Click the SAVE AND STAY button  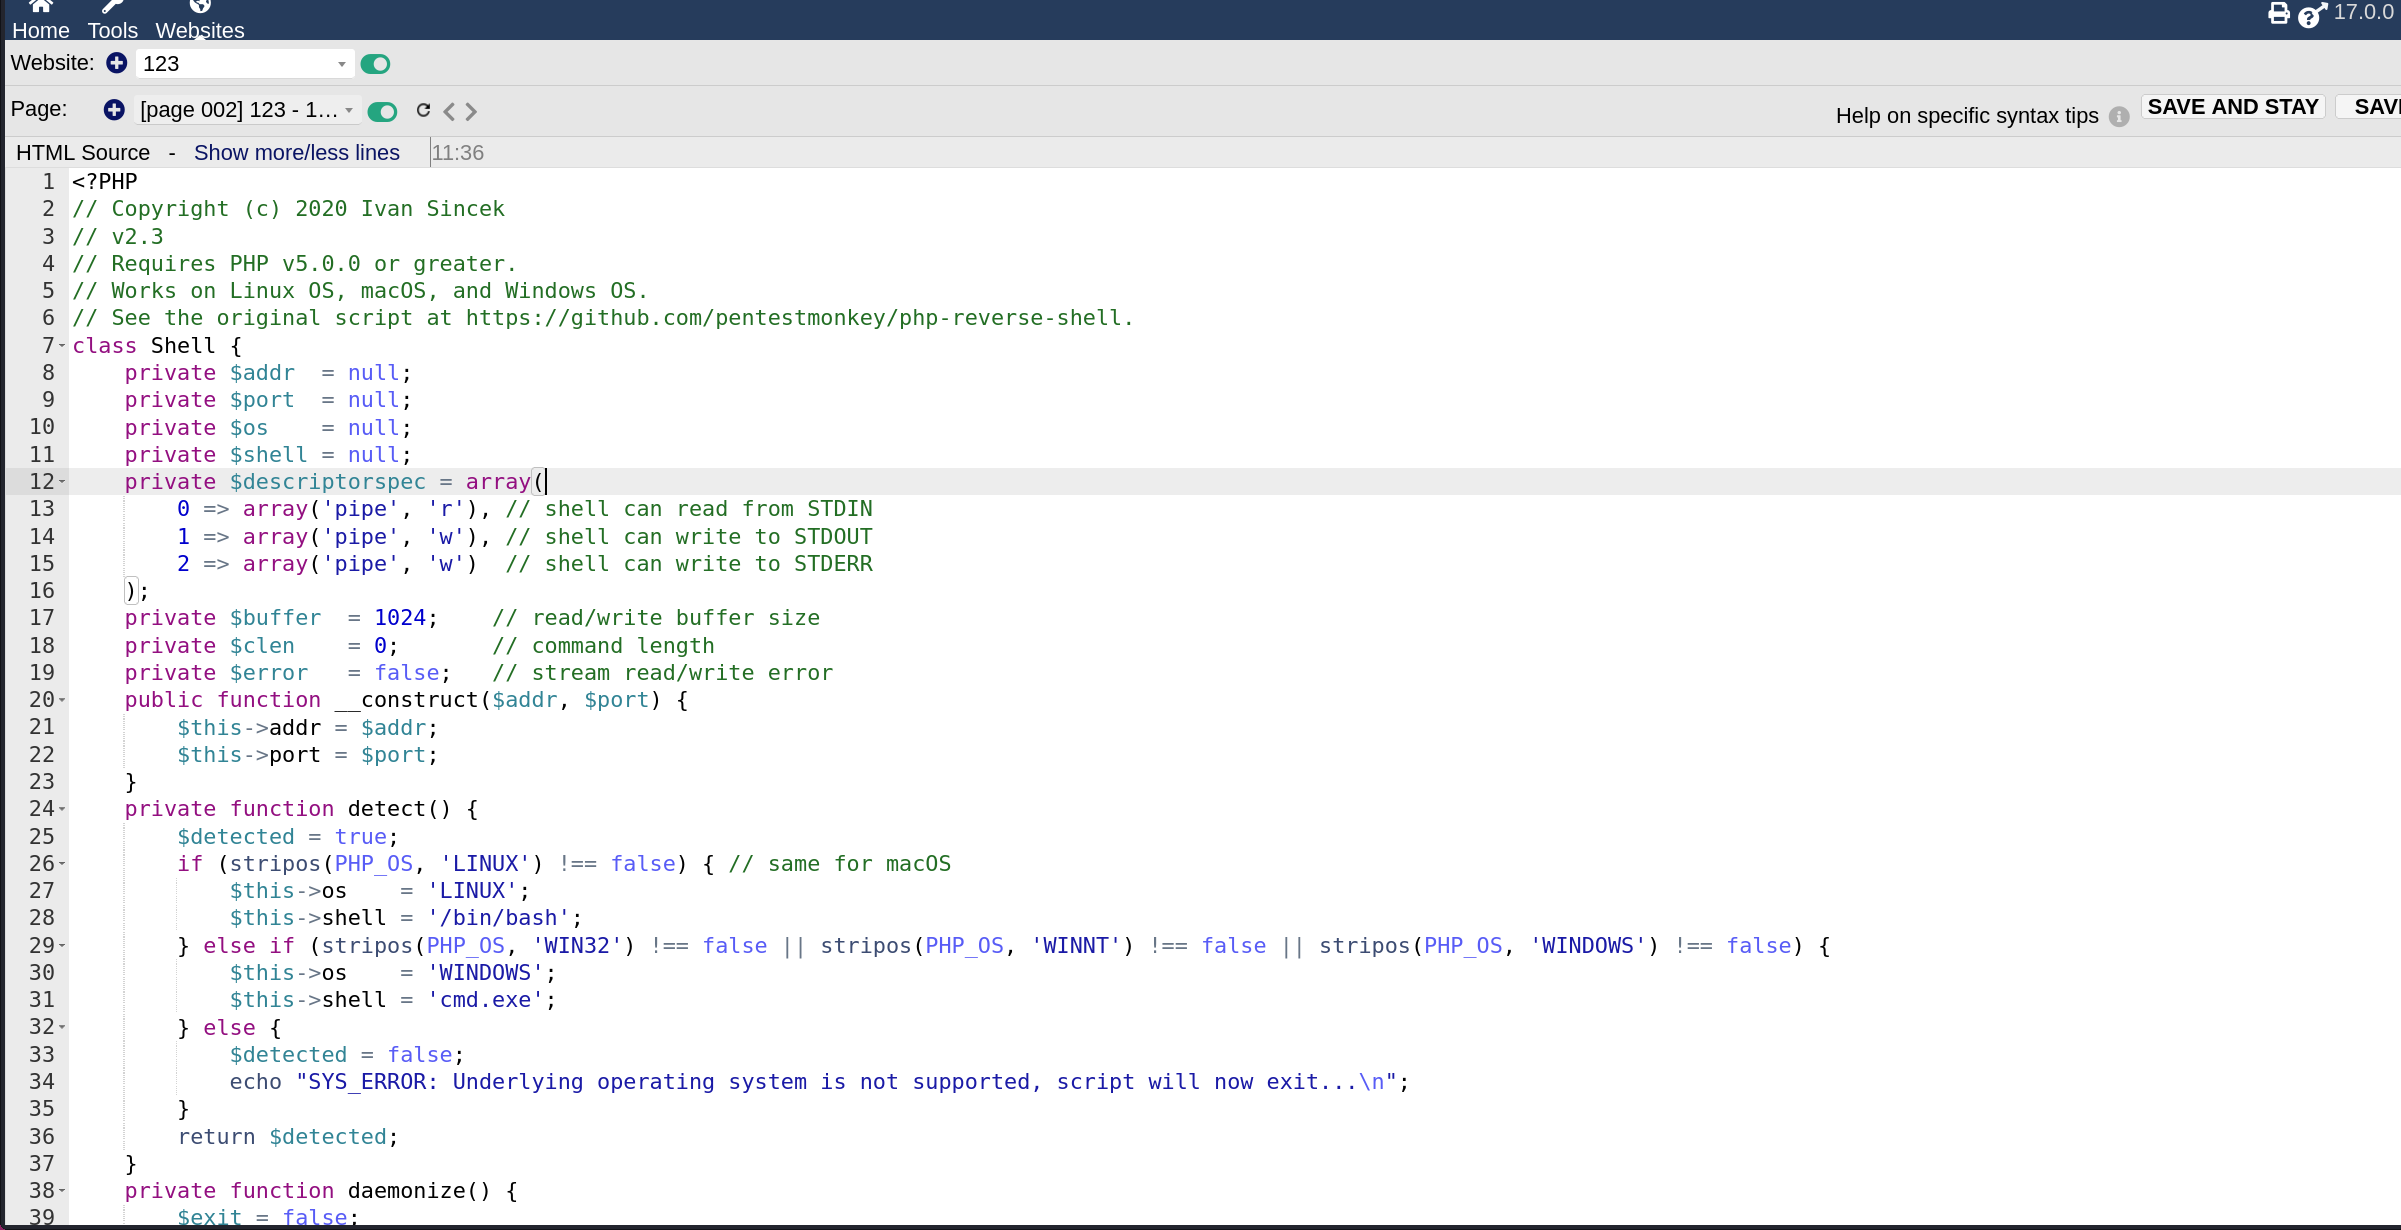(x=2232, y=107)
